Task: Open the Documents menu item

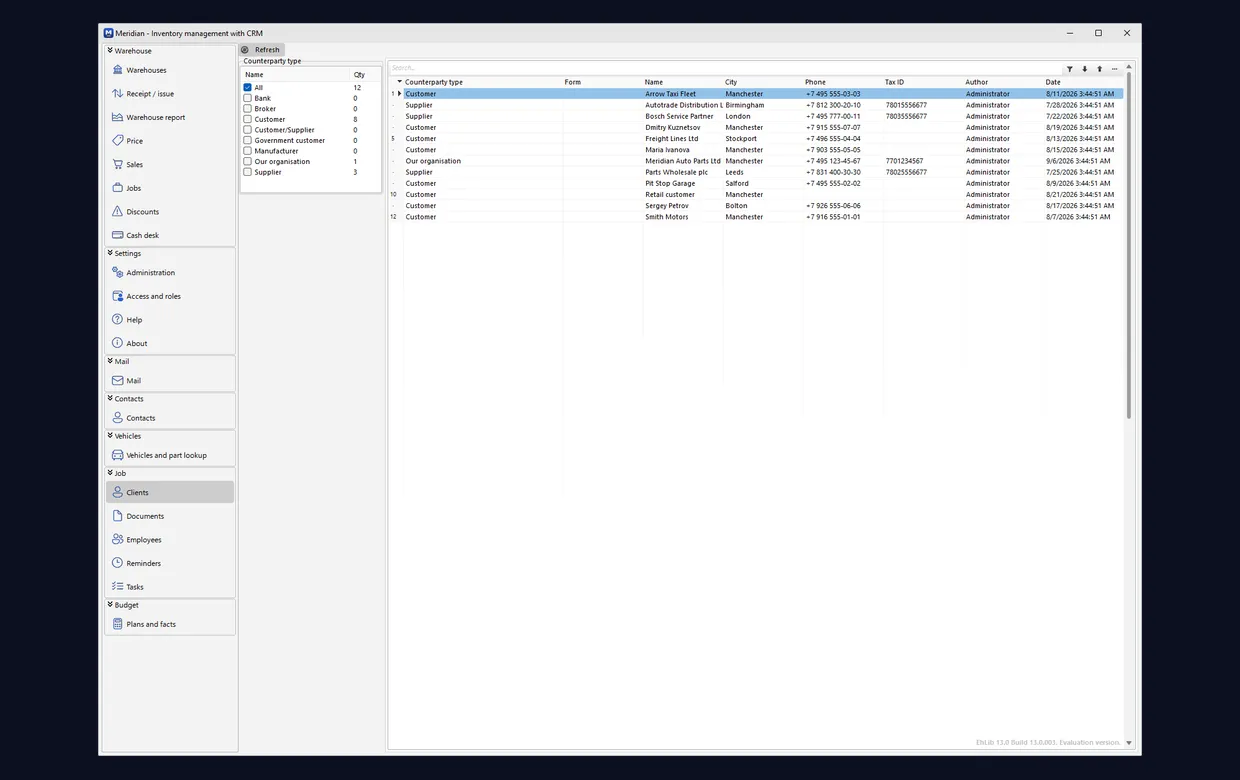Action: [x=170, y=516]
